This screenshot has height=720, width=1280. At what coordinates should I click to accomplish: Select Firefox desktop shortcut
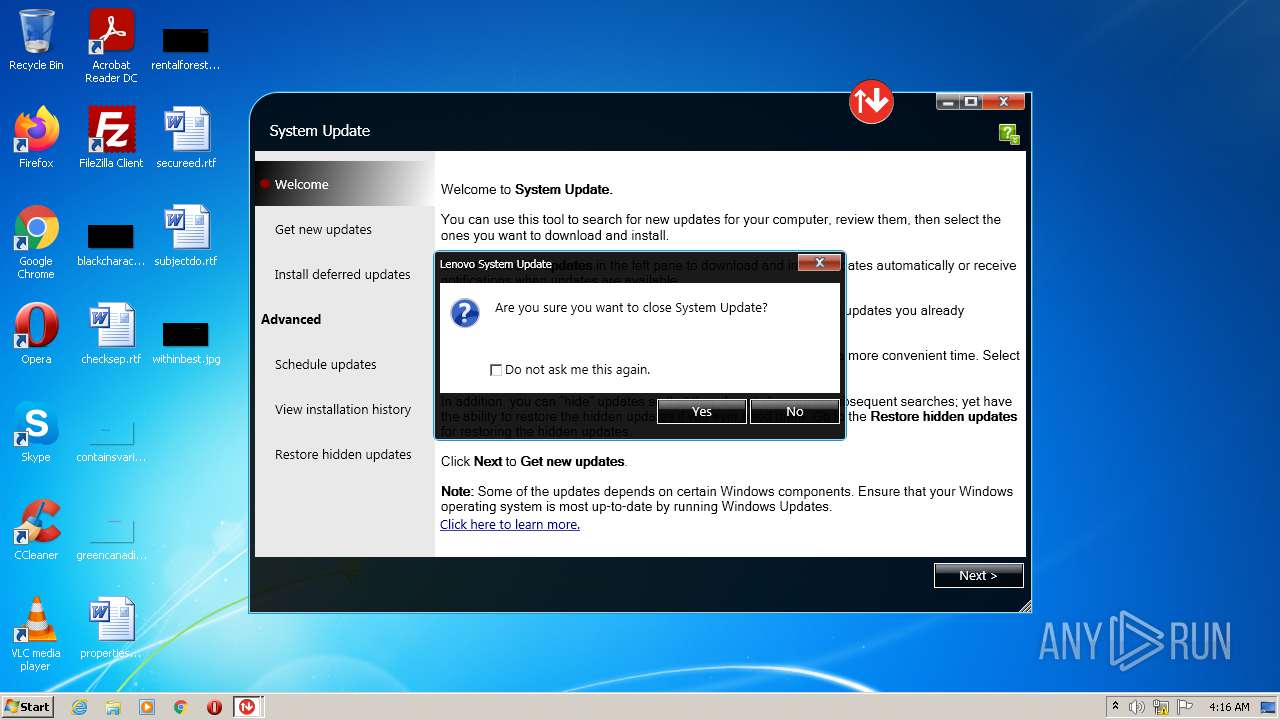[x=36, y=138]
